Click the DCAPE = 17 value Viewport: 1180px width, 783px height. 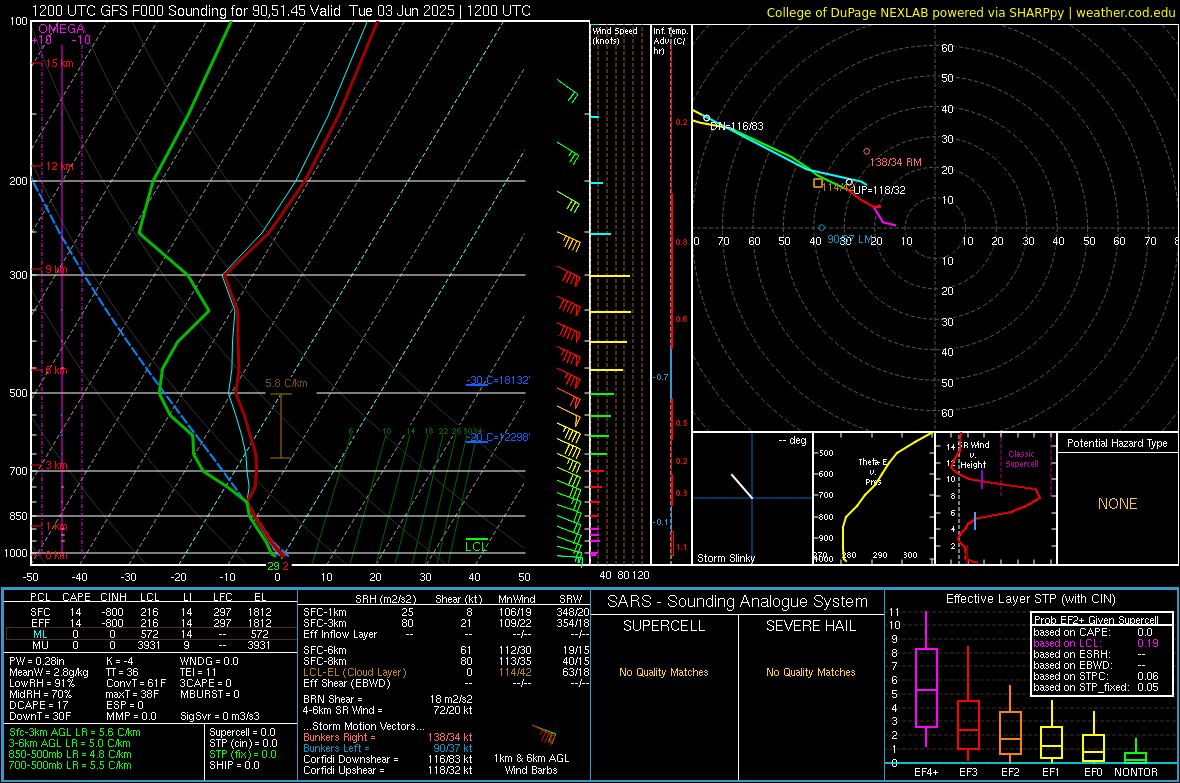click(38, 705)
